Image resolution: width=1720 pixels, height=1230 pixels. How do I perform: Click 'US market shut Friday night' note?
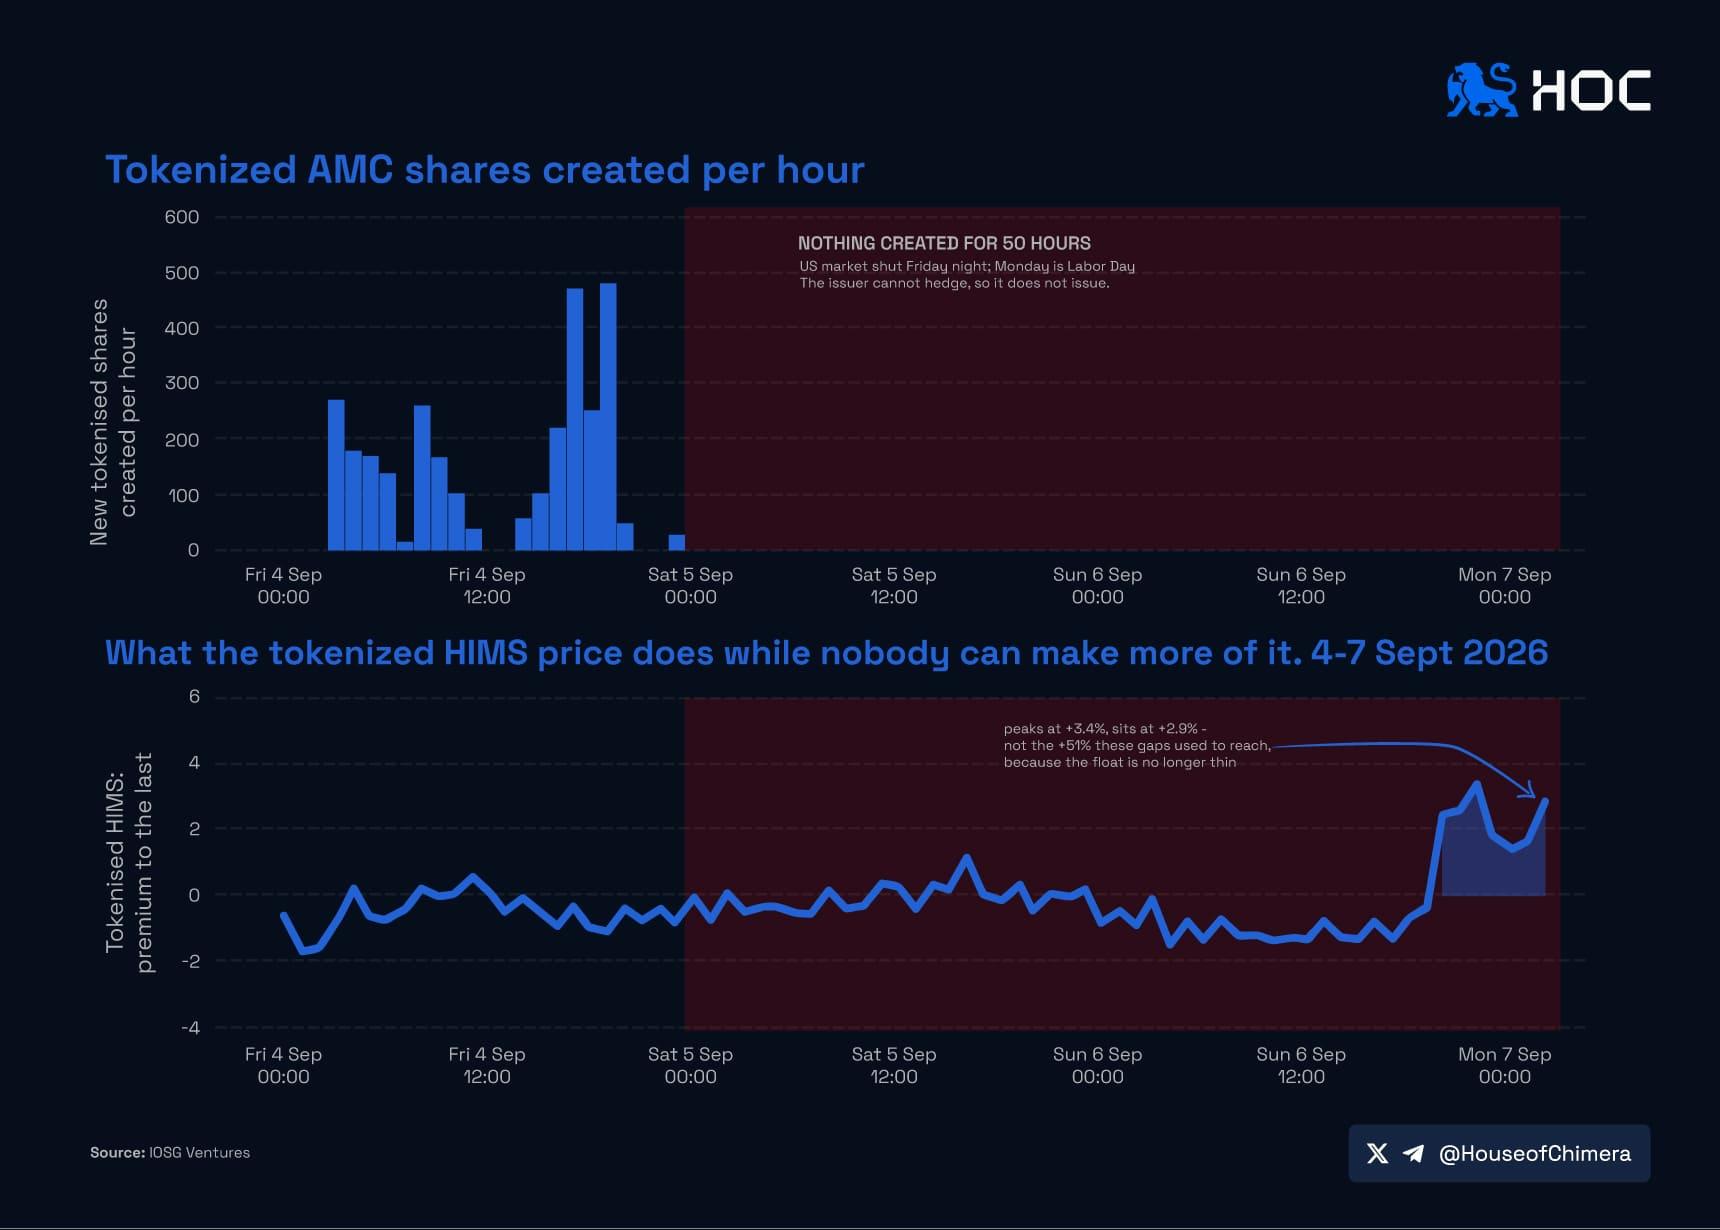click(894, 266)
